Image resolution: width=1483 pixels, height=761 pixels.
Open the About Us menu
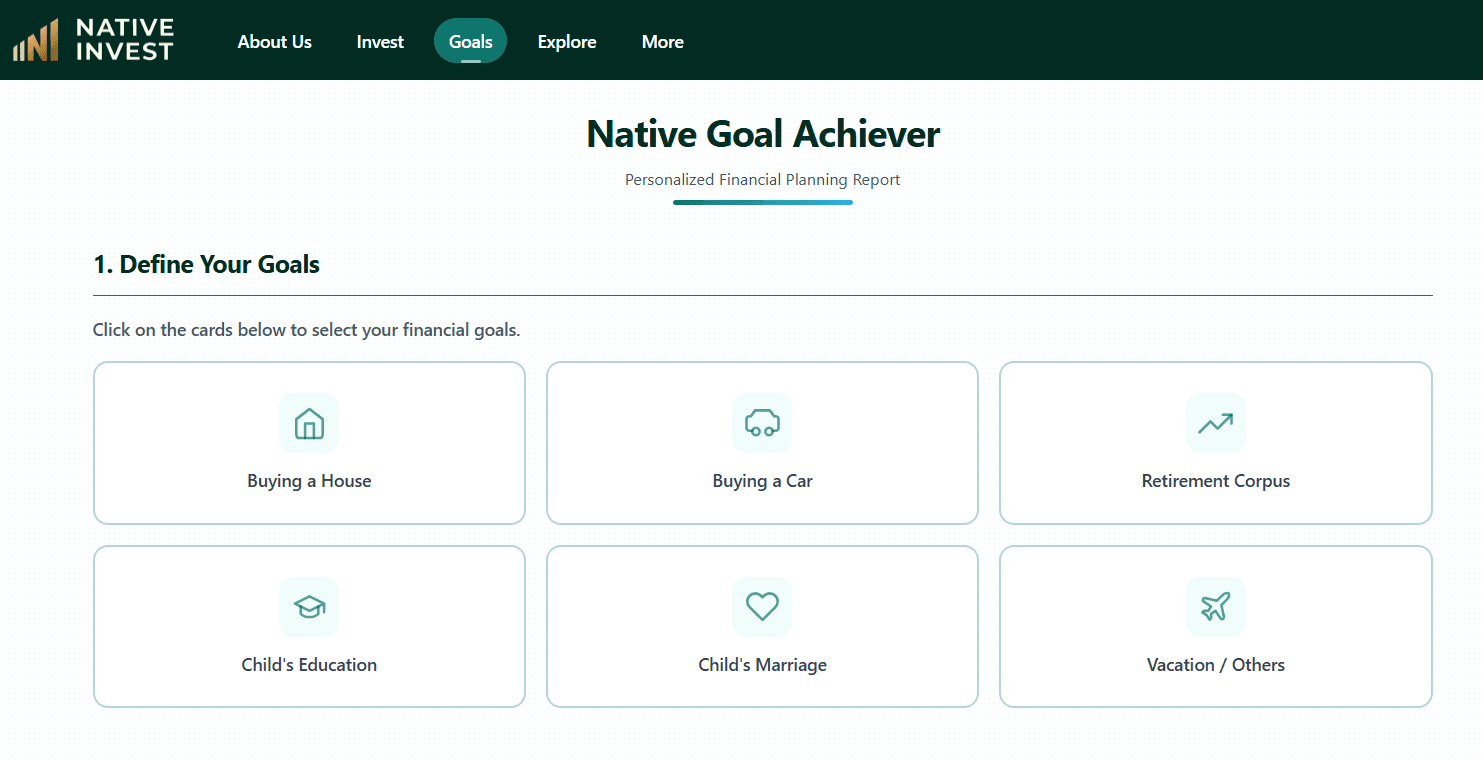click(275, 42)
